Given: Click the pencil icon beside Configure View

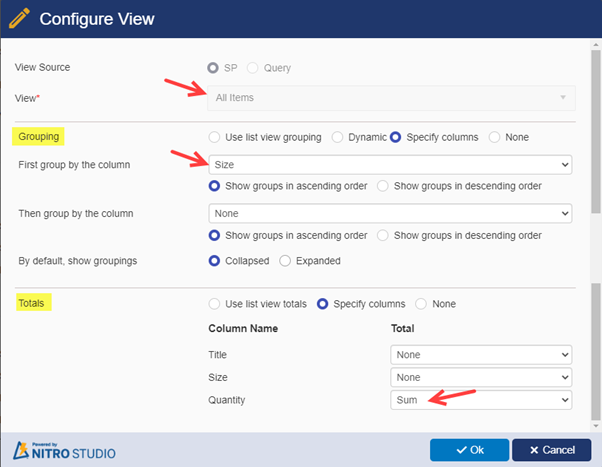Looking at the screenshot, I should point(19,18).
